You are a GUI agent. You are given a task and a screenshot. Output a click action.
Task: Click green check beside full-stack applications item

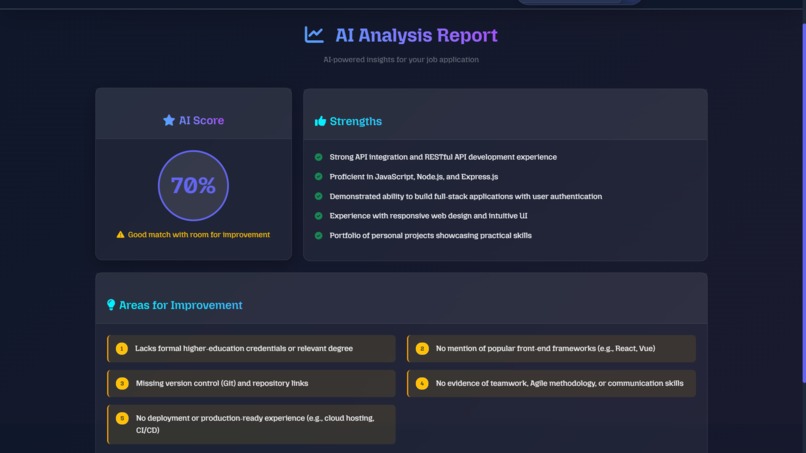coord(319,196)
